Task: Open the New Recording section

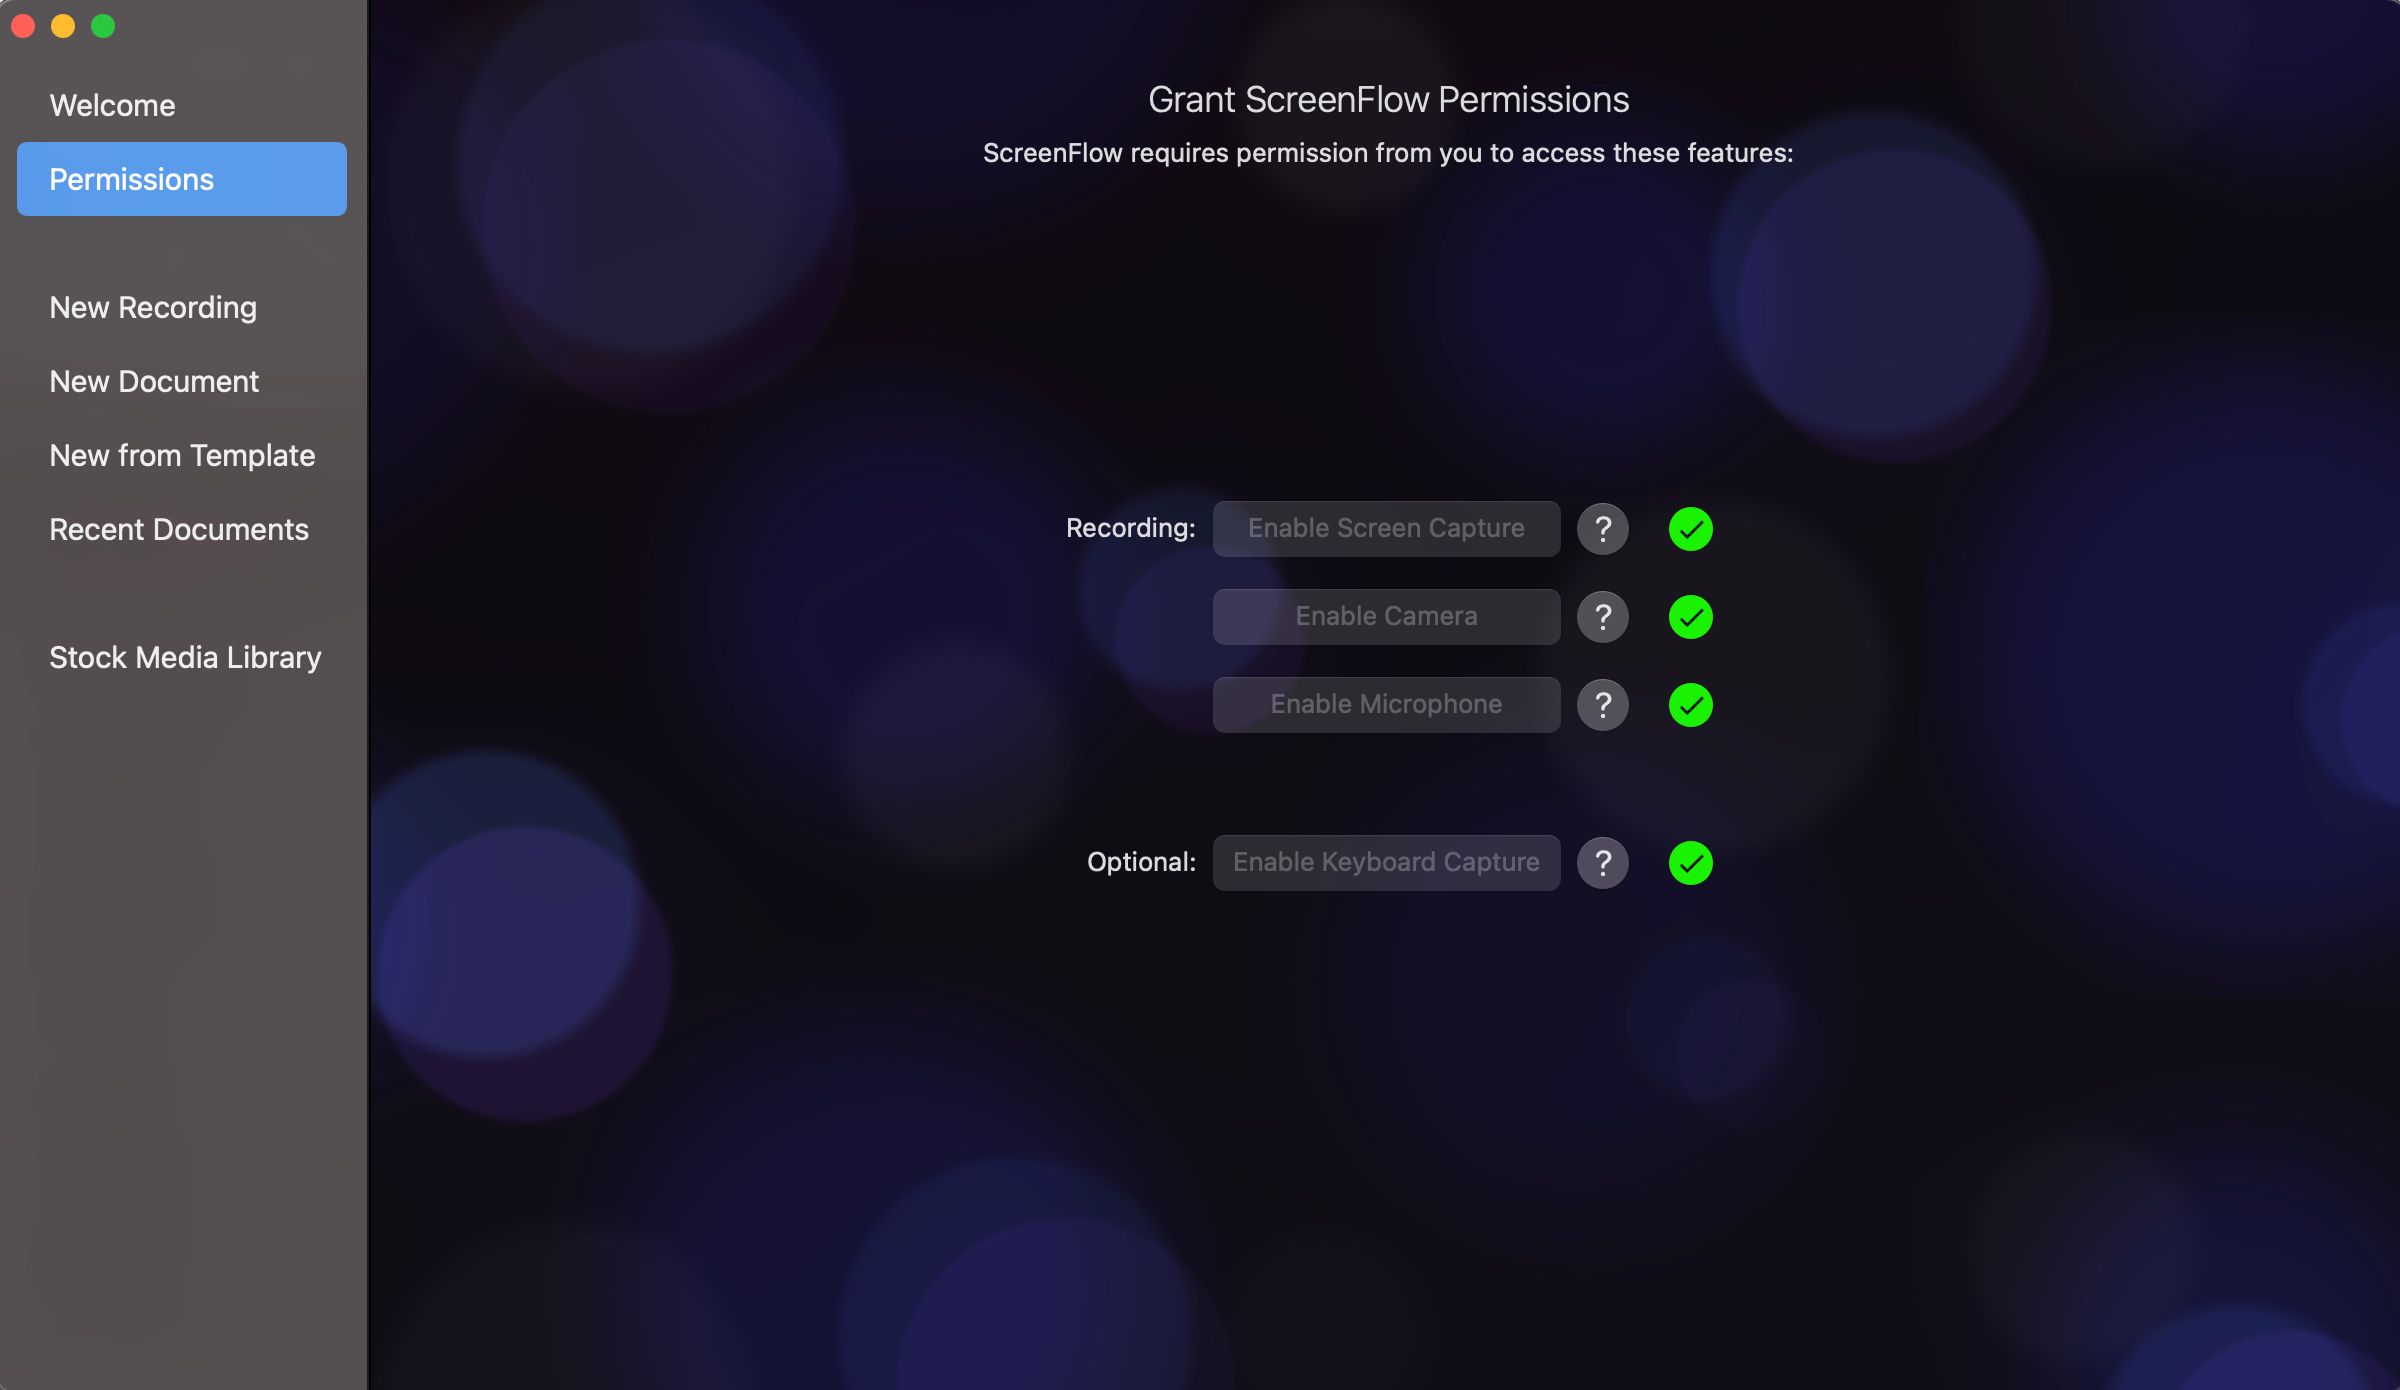Action: pos(152,306)
